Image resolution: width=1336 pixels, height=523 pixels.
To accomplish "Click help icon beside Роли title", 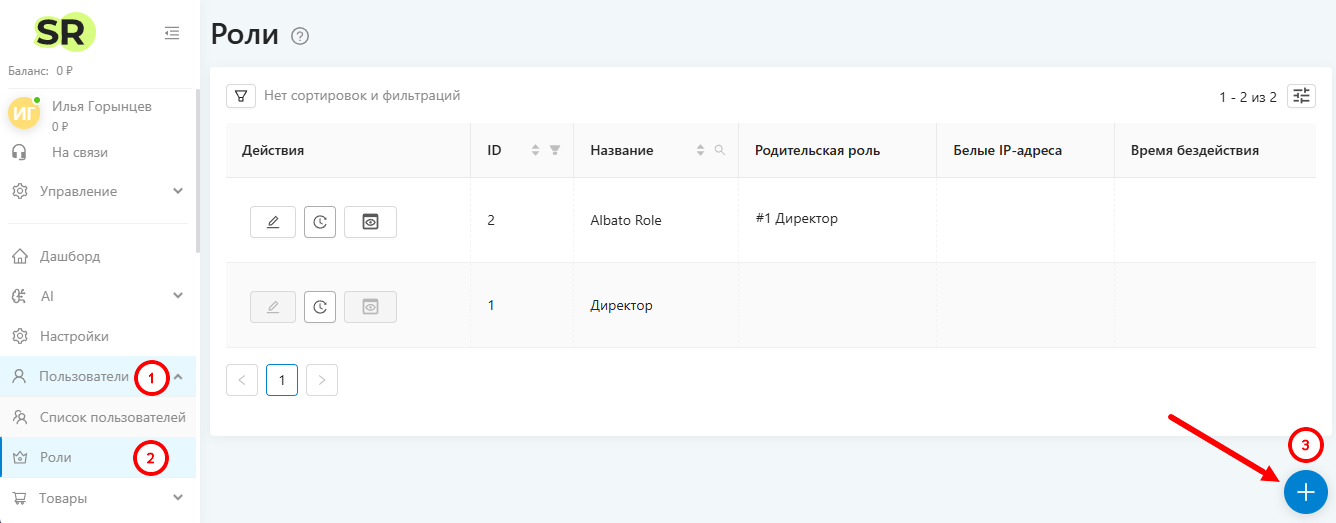I will (300, 36).
